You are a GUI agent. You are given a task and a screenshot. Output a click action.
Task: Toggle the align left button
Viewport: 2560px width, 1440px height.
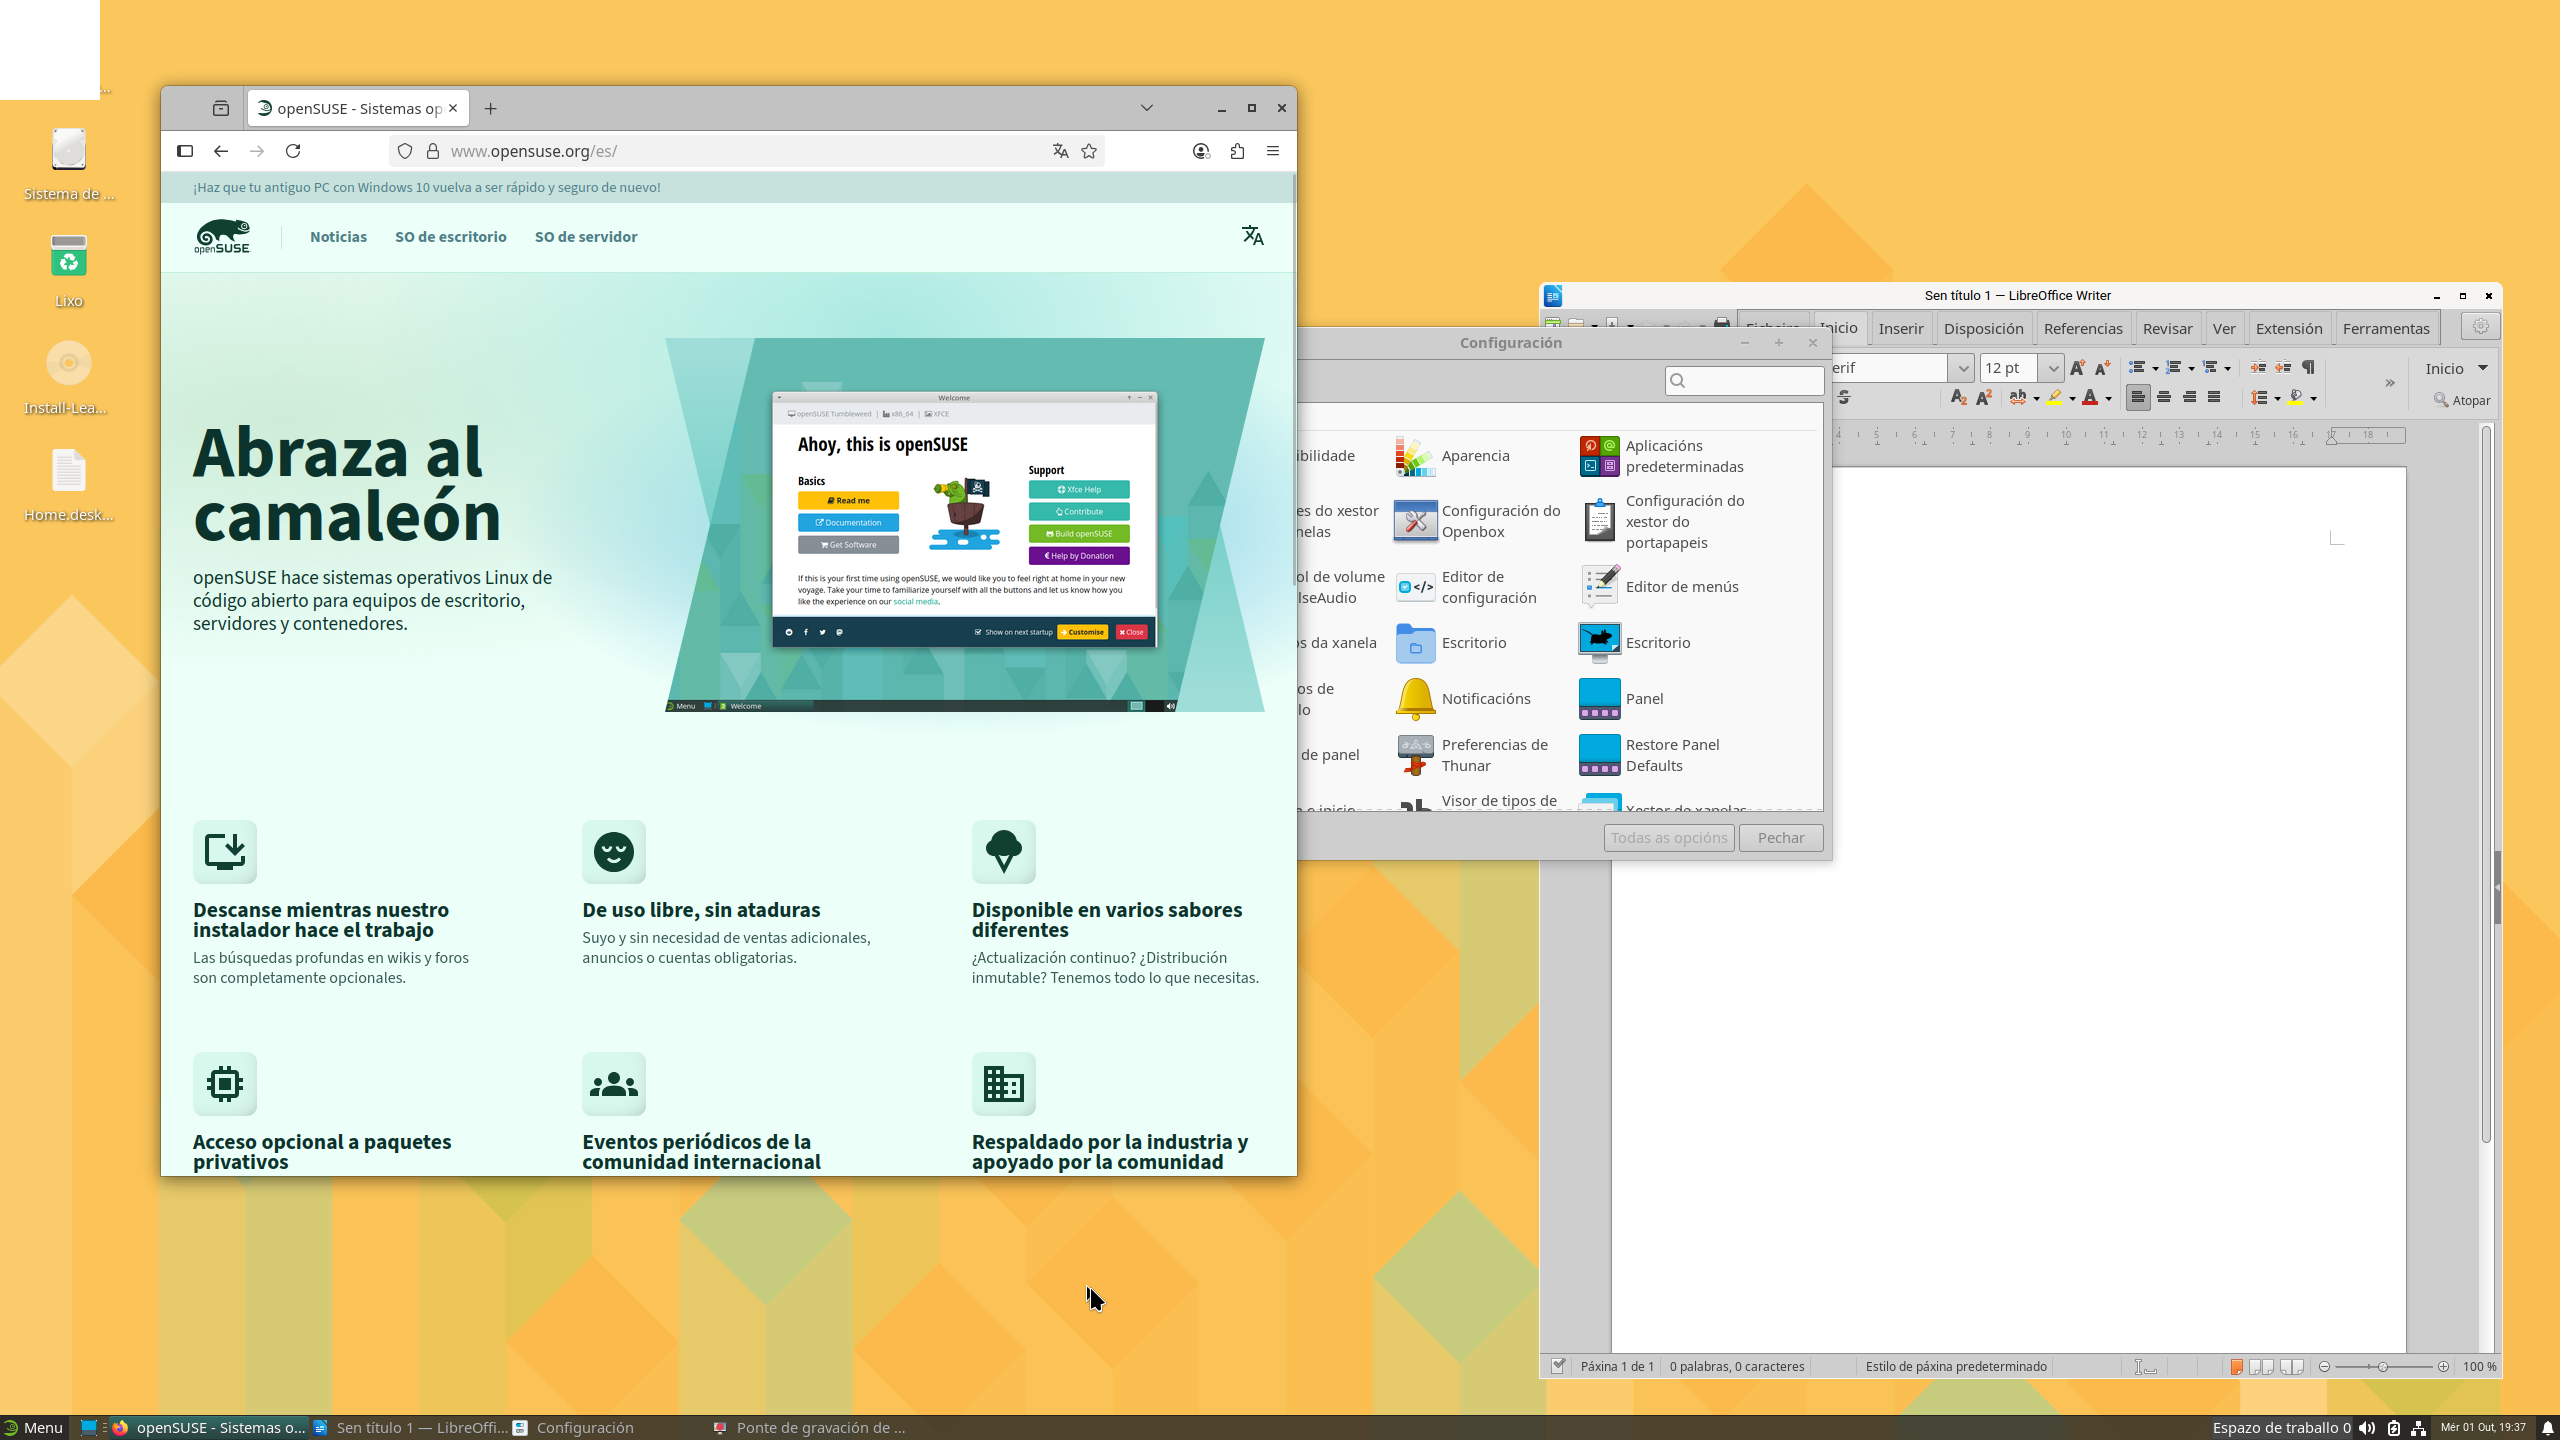2138,398
